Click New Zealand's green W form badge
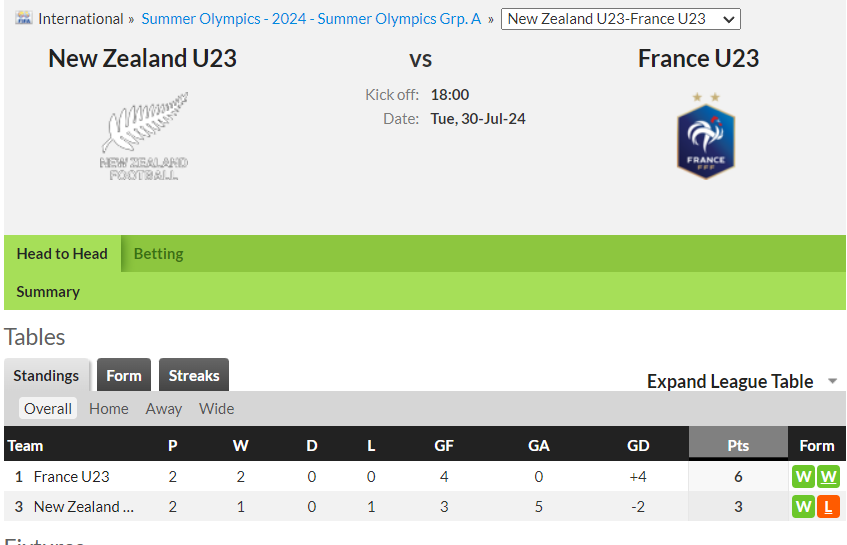 803,507
